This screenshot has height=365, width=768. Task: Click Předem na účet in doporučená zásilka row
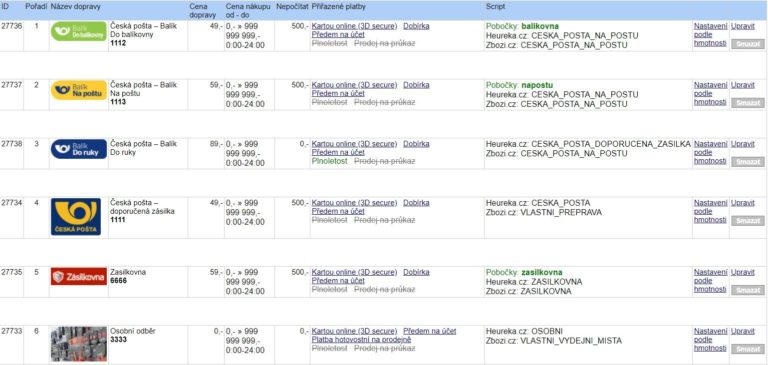pyautogui.click(x=338, y=211)
